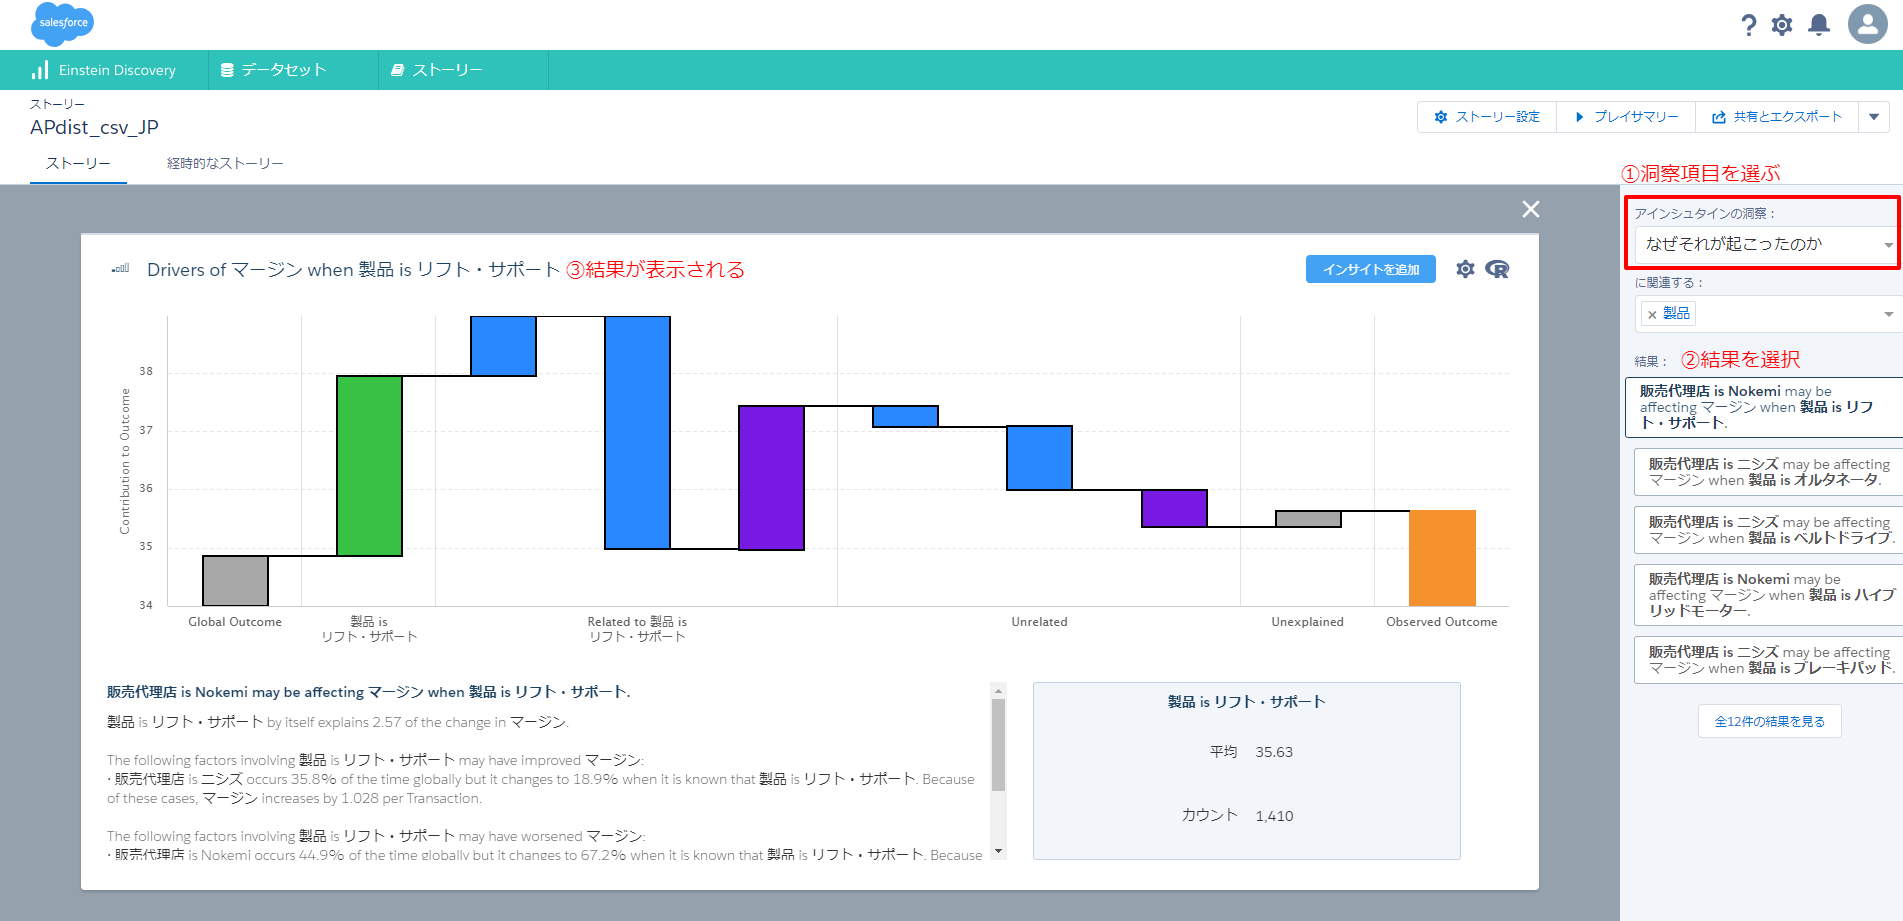Image resolution: width=1903 pixels, height=921 pixels.
Task: Open the データセット navigation tab
Action: coord(283,70)
